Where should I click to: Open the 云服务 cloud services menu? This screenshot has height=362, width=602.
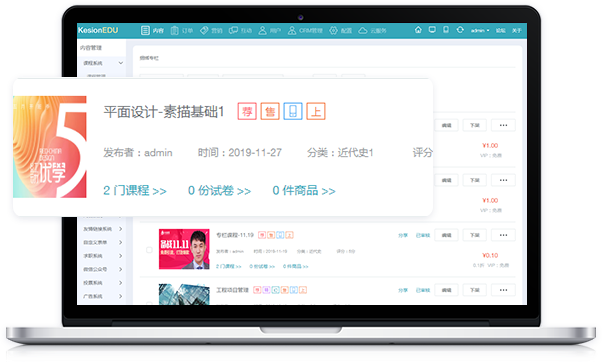coord(372,30)
